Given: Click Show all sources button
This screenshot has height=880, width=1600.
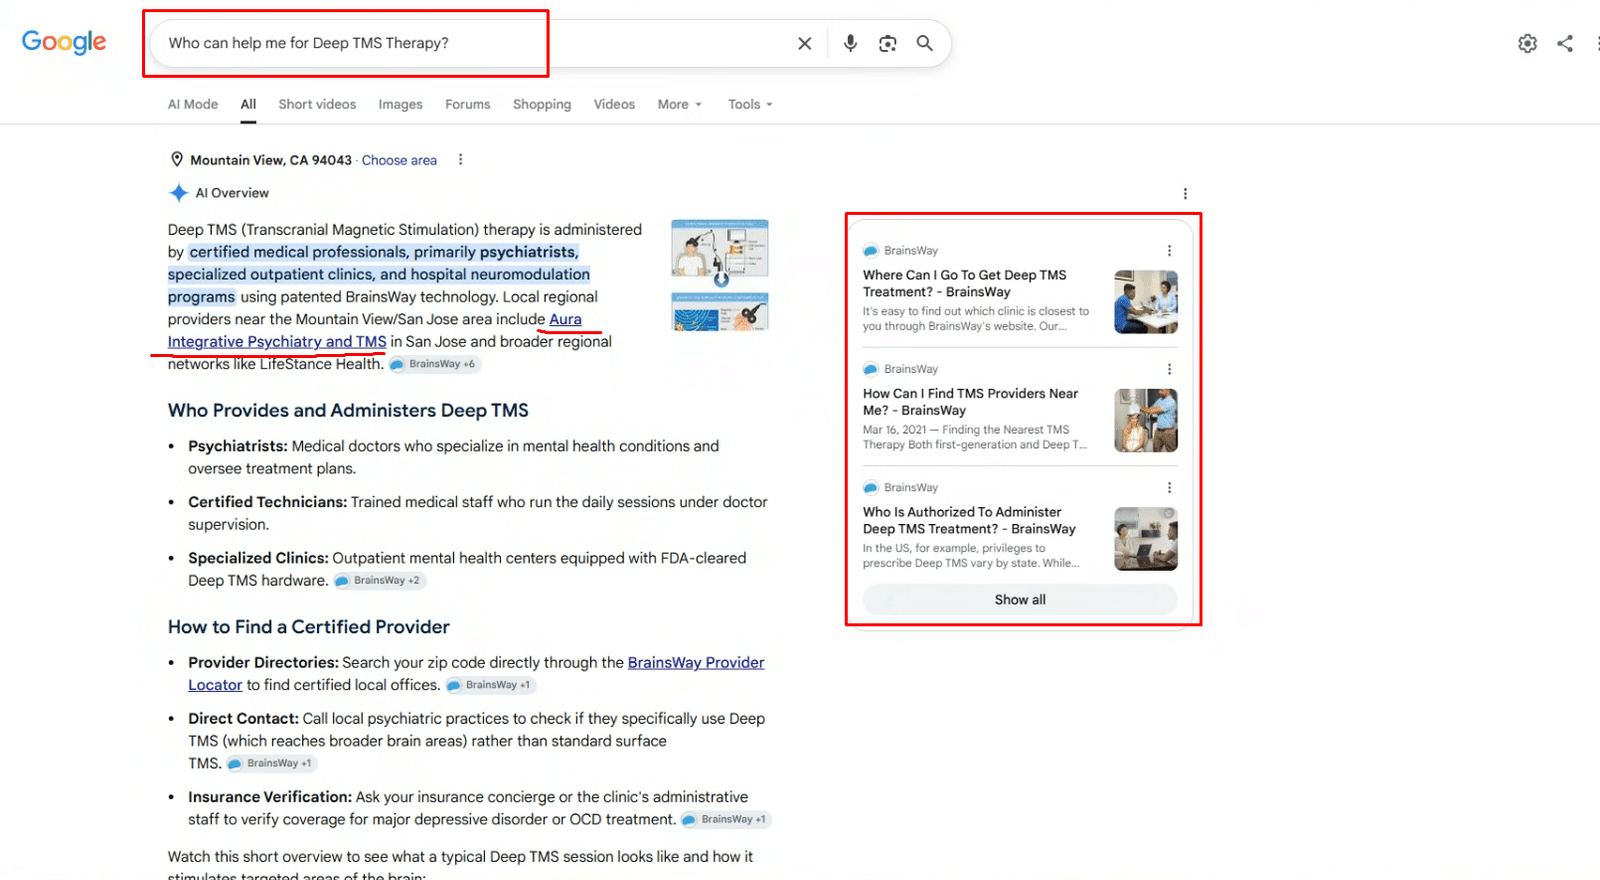Looking at the screenshot, I should point(1020,600).
